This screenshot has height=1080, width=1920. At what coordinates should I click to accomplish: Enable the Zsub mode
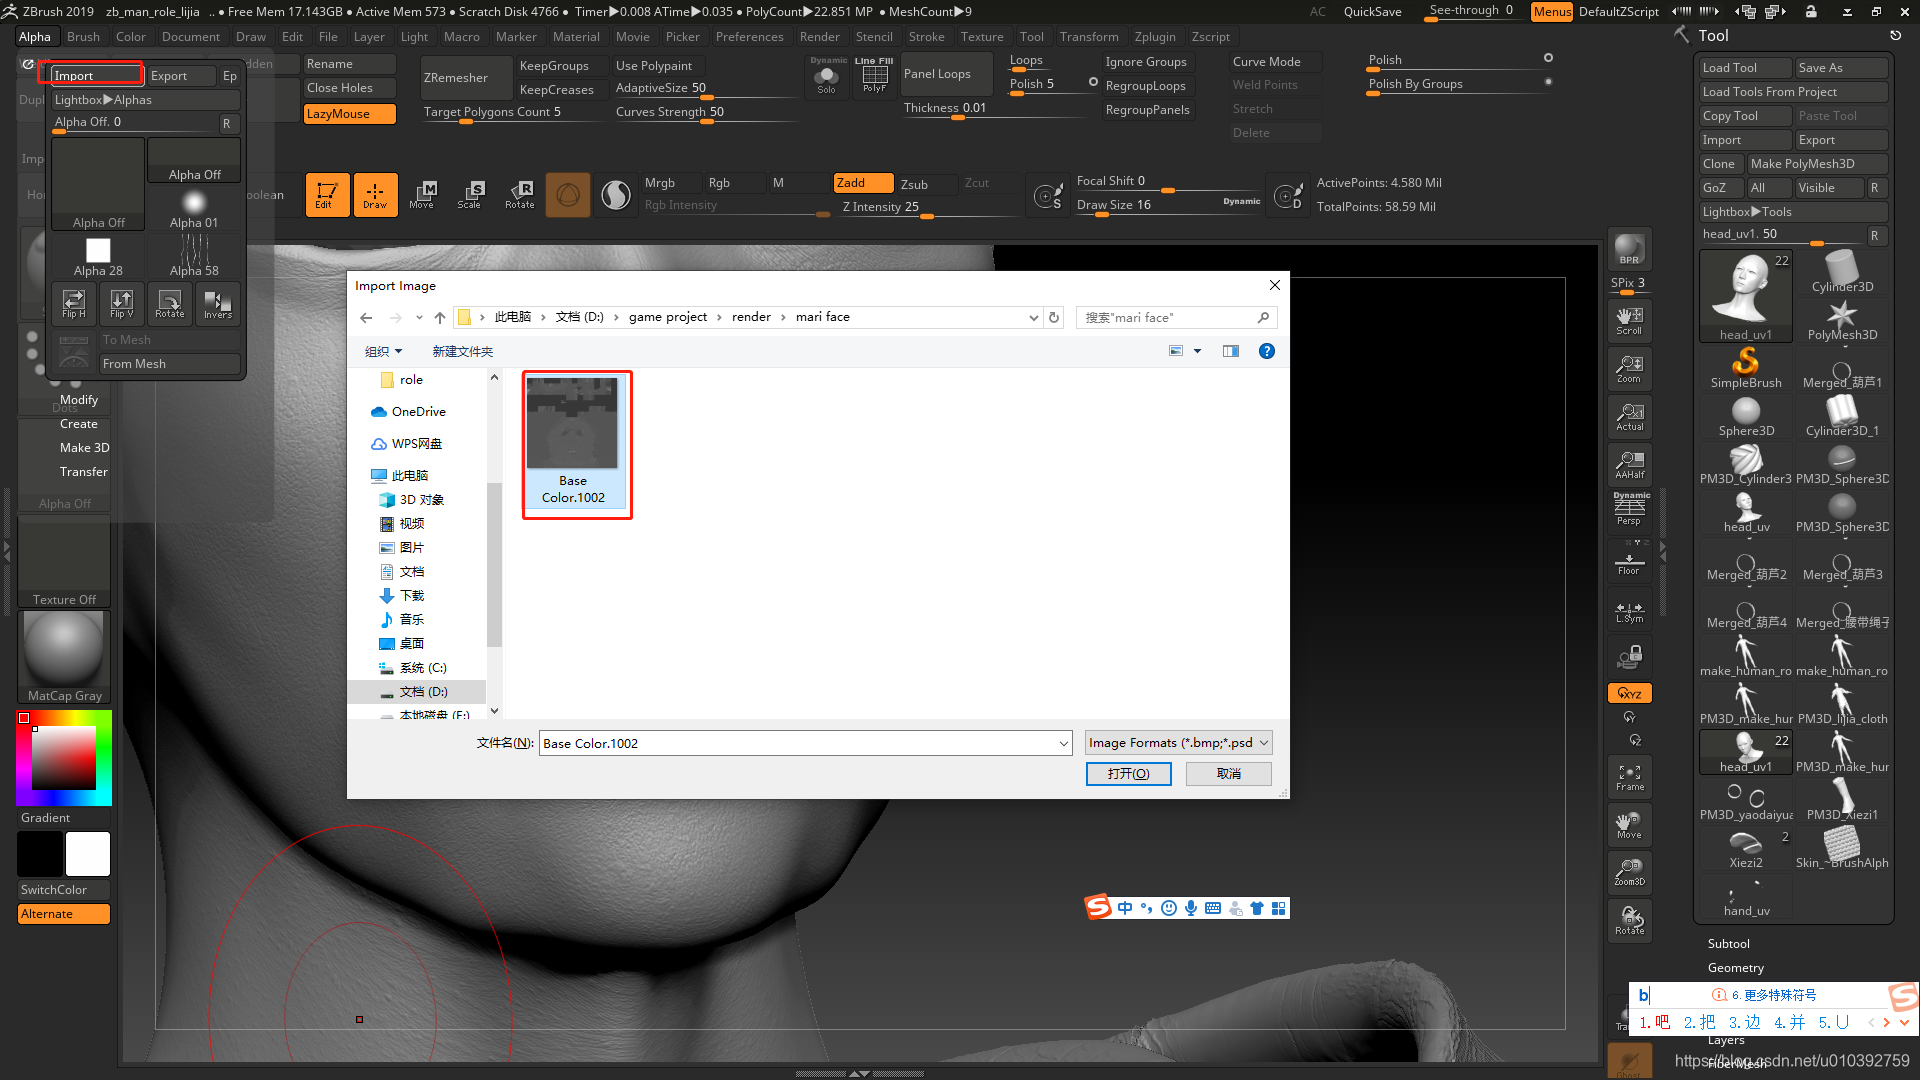(926, 184)
